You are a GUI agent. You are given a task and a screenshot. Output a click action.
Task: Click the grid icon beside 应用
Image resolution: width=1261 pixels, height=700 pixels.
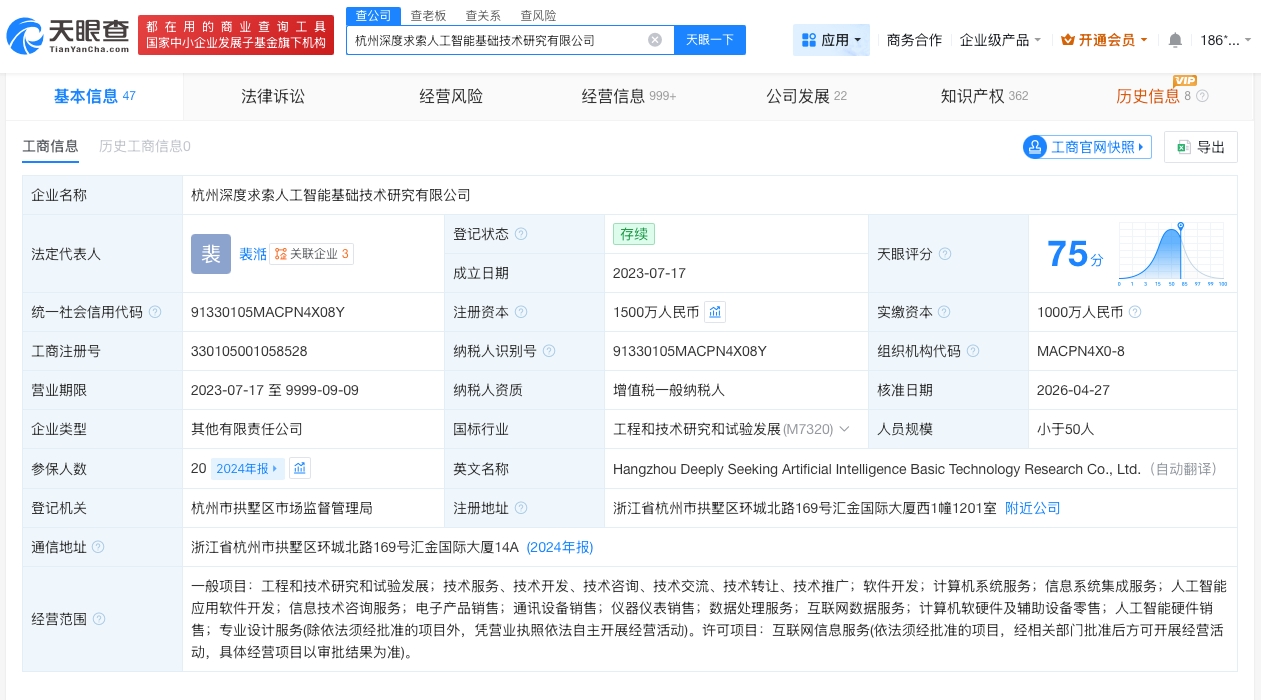point(809,40)
